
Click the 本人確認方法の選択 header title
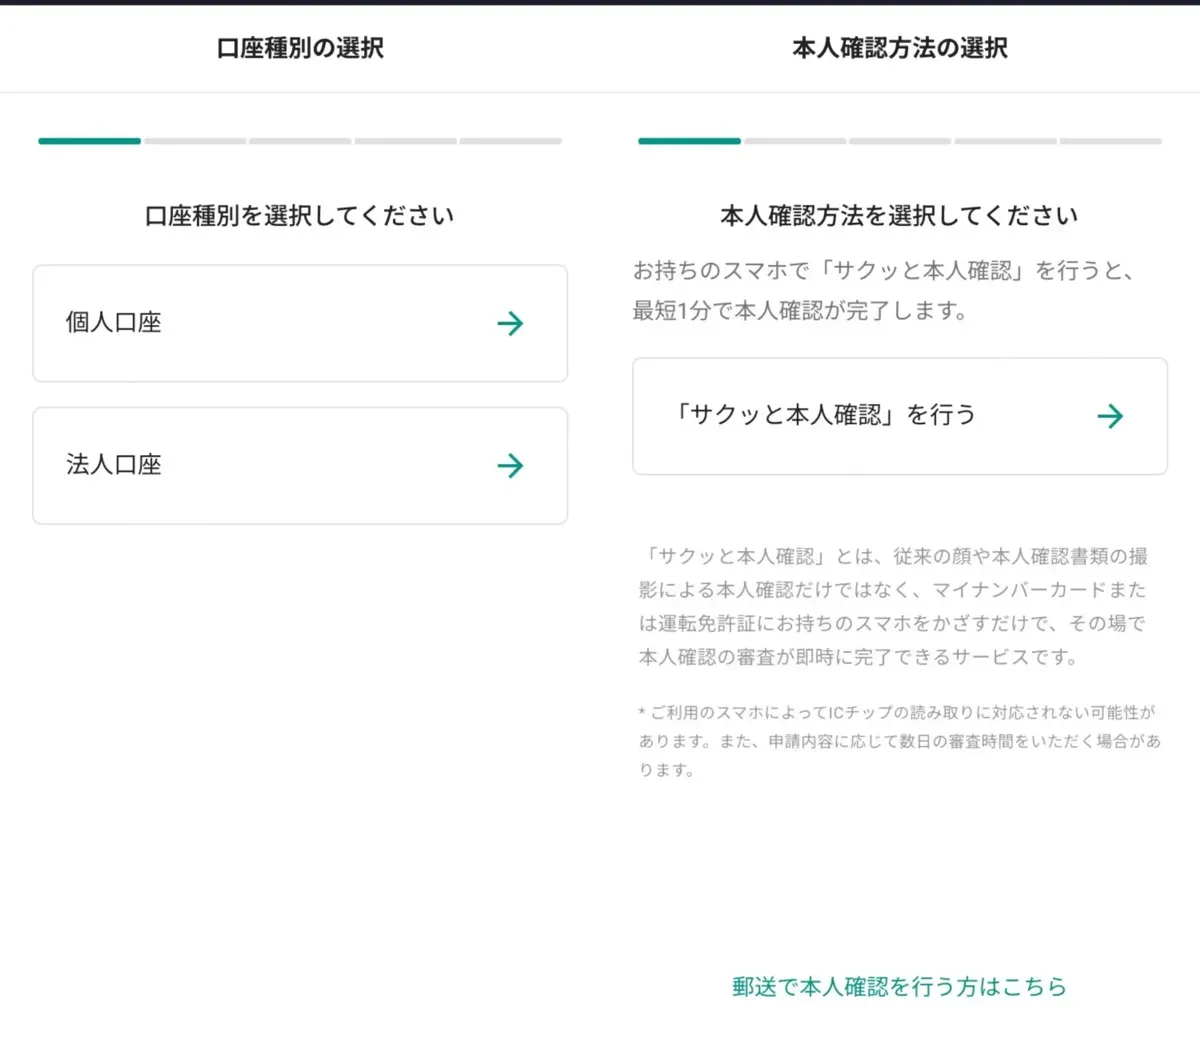pos(900,48)
